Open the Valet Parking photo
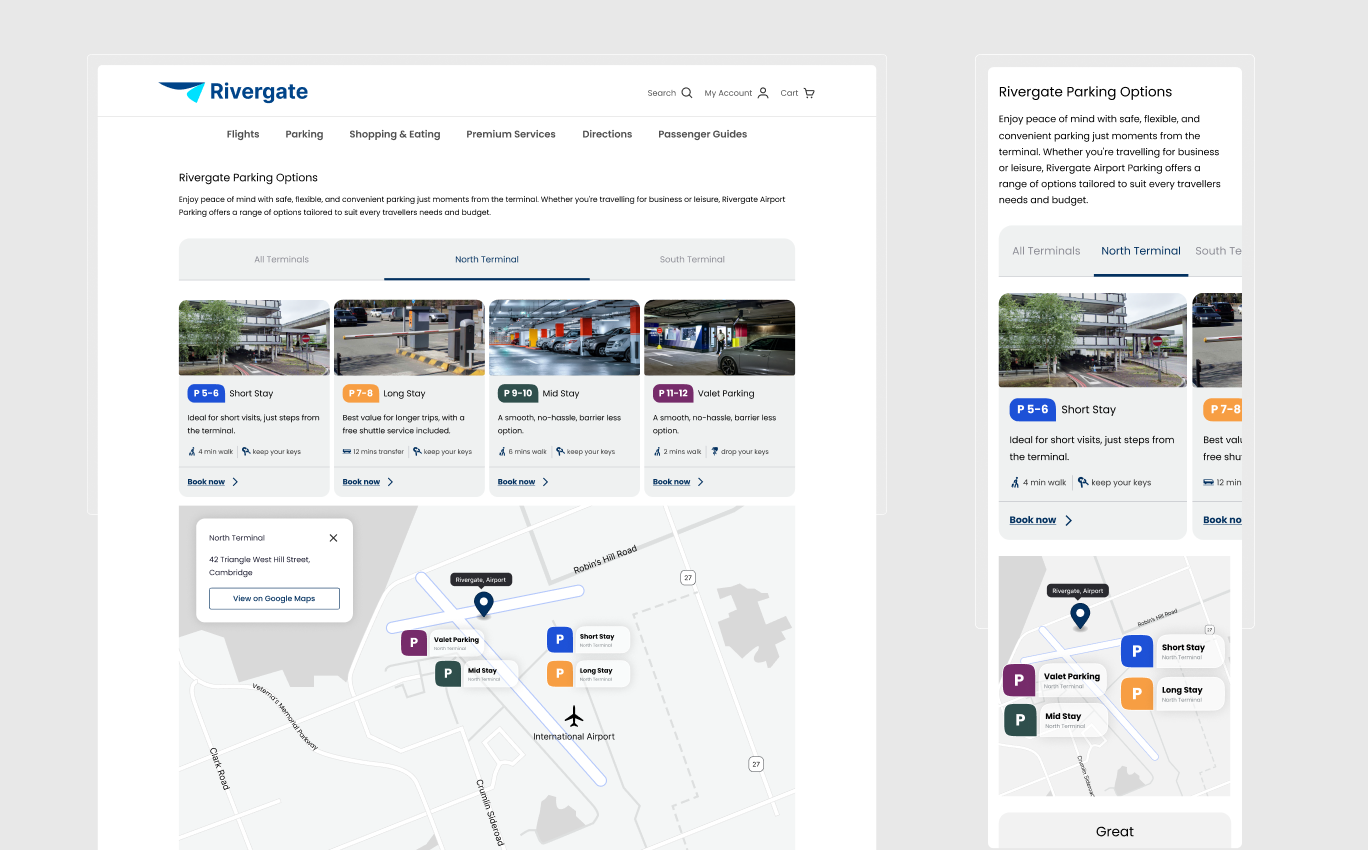The width and height of the screenshot is (1368, 850). [720, 338]
